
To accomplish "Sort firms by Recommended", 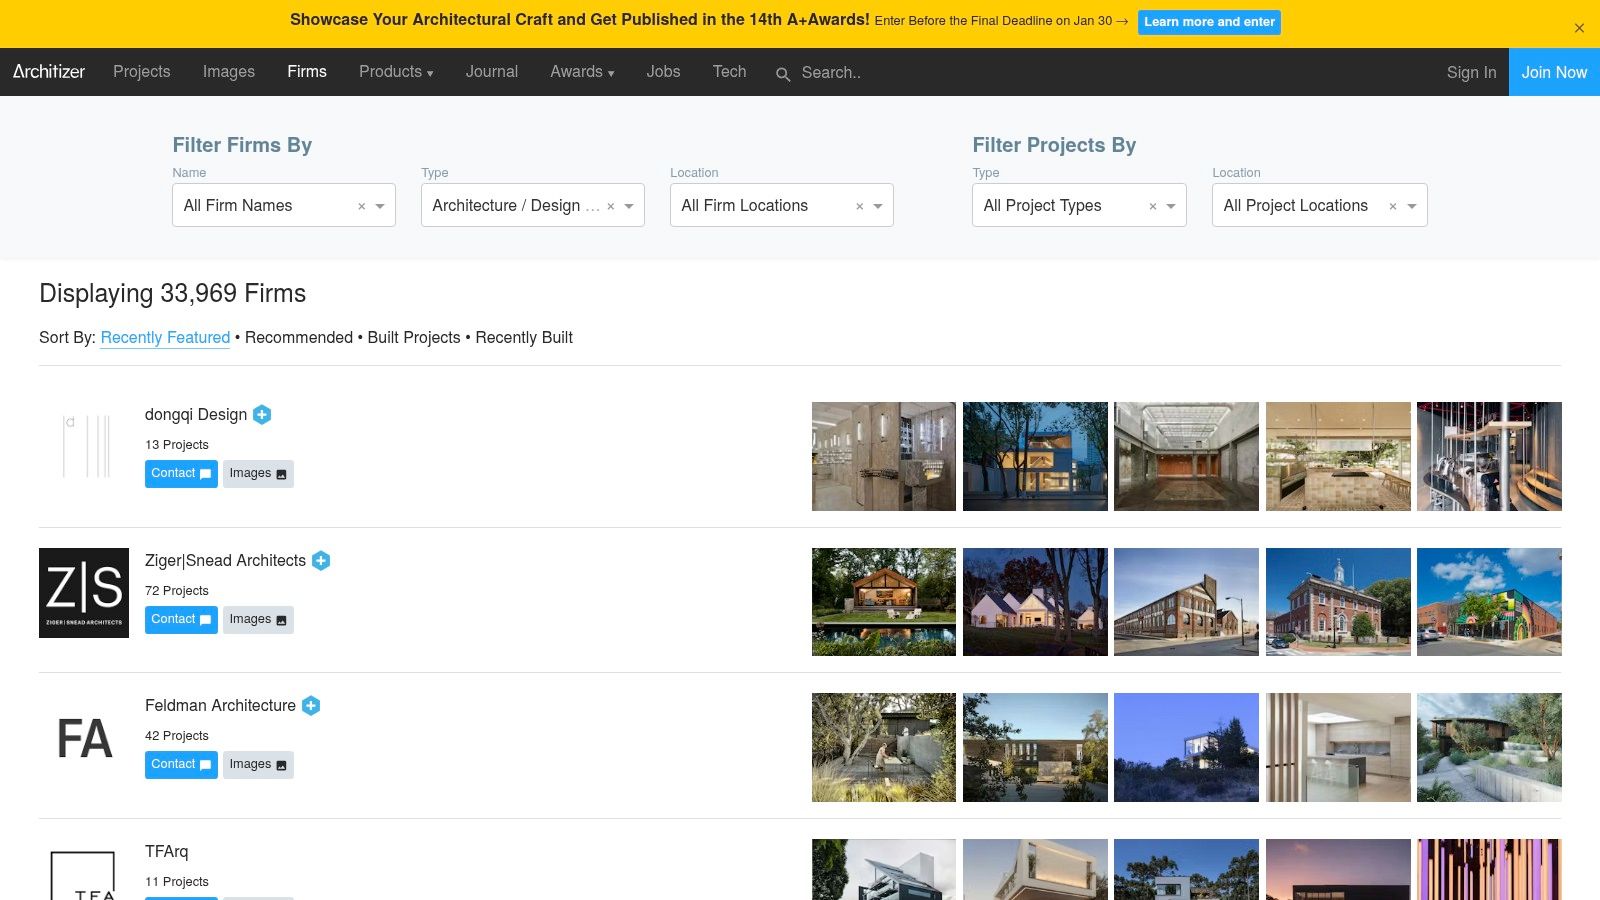I will point(297,338).
